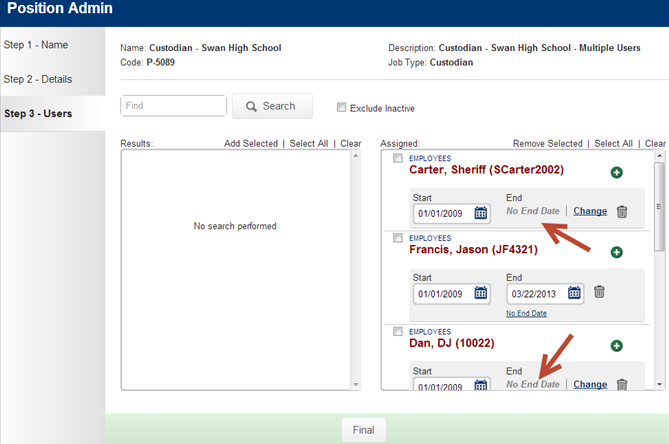Click No End Date link under Francis, Jason
Viewport: 669px width, 444px height.
pyautogui.click(x=526, y=313)
